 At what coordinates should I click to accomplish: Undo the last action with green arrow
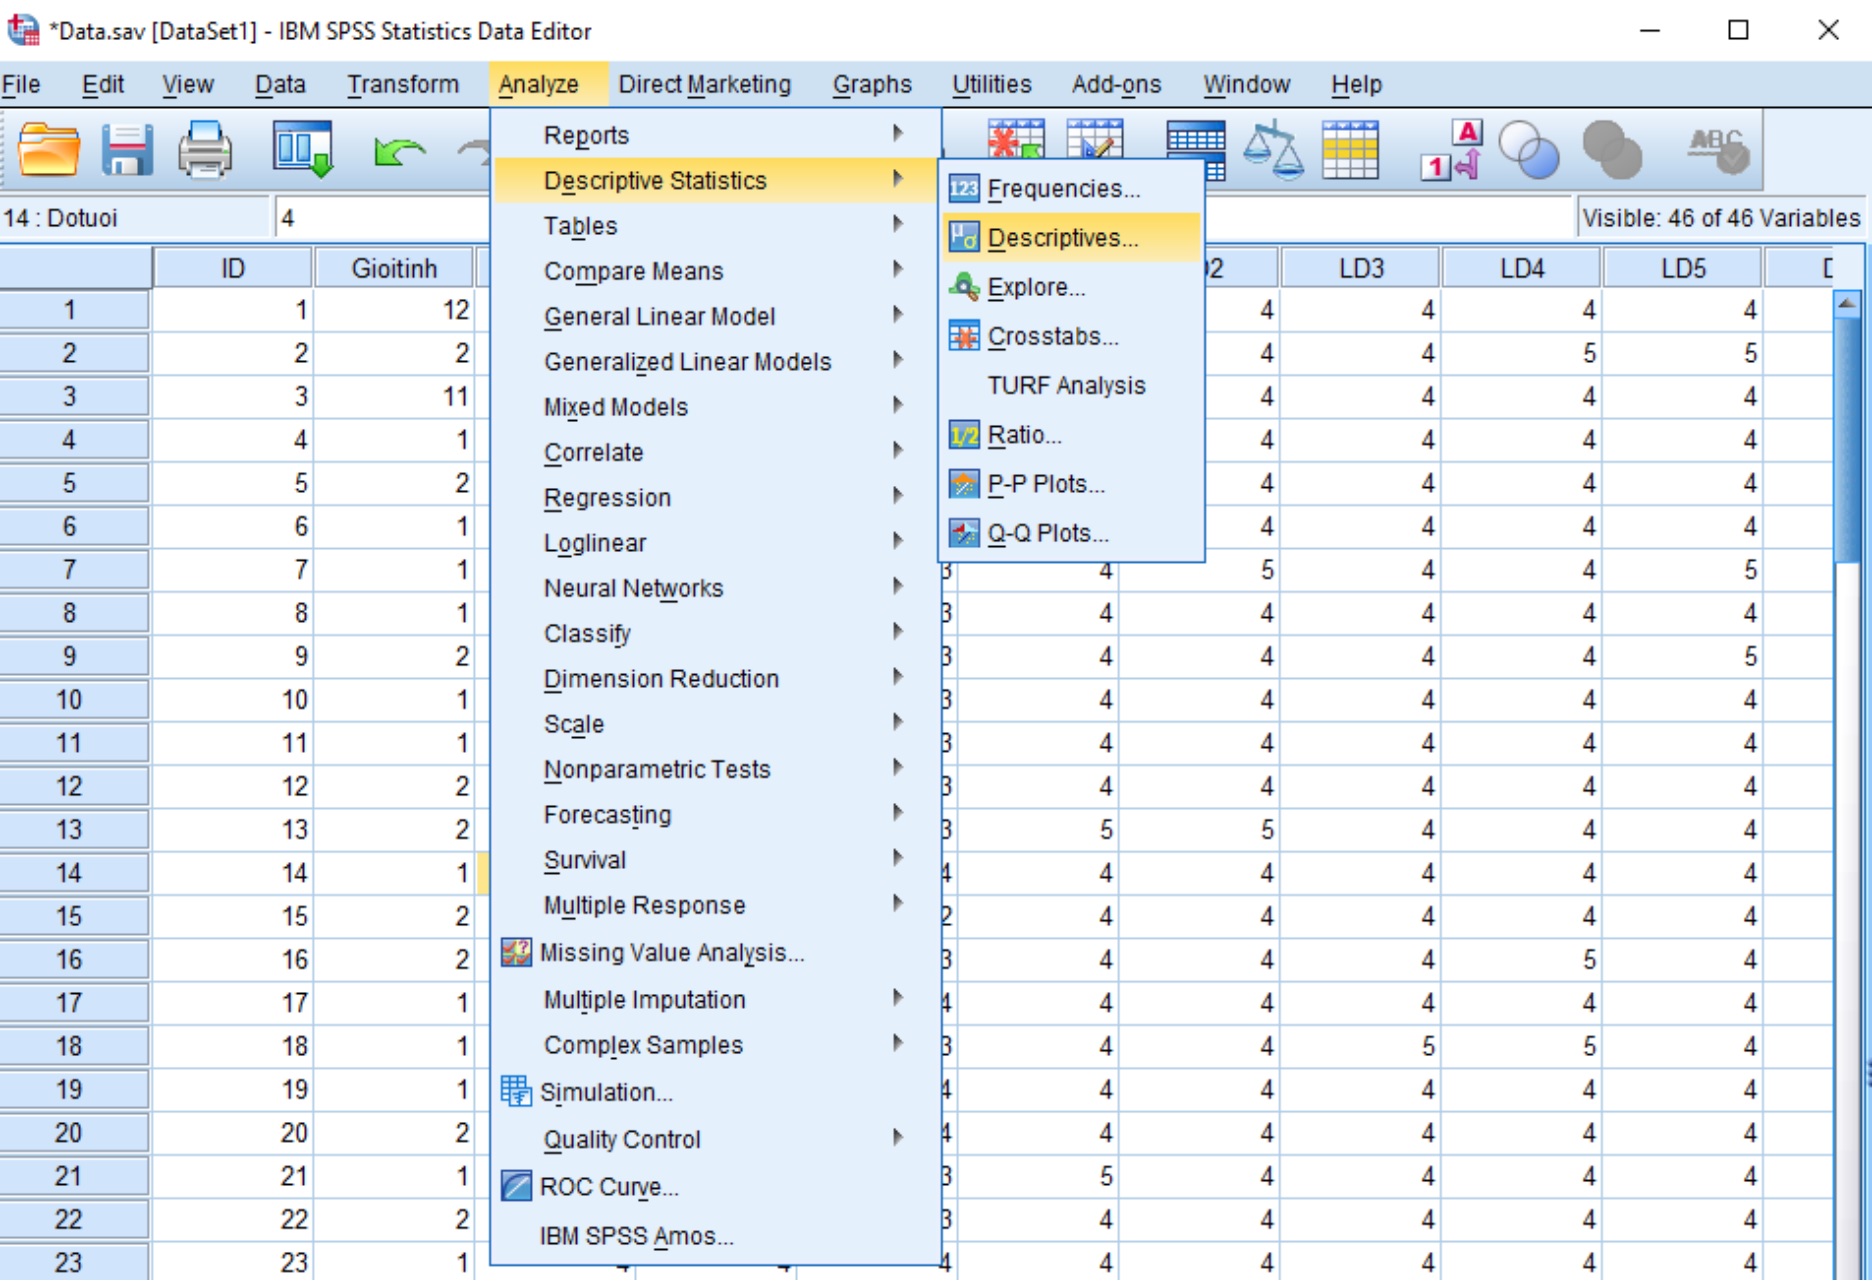point(398,152)
